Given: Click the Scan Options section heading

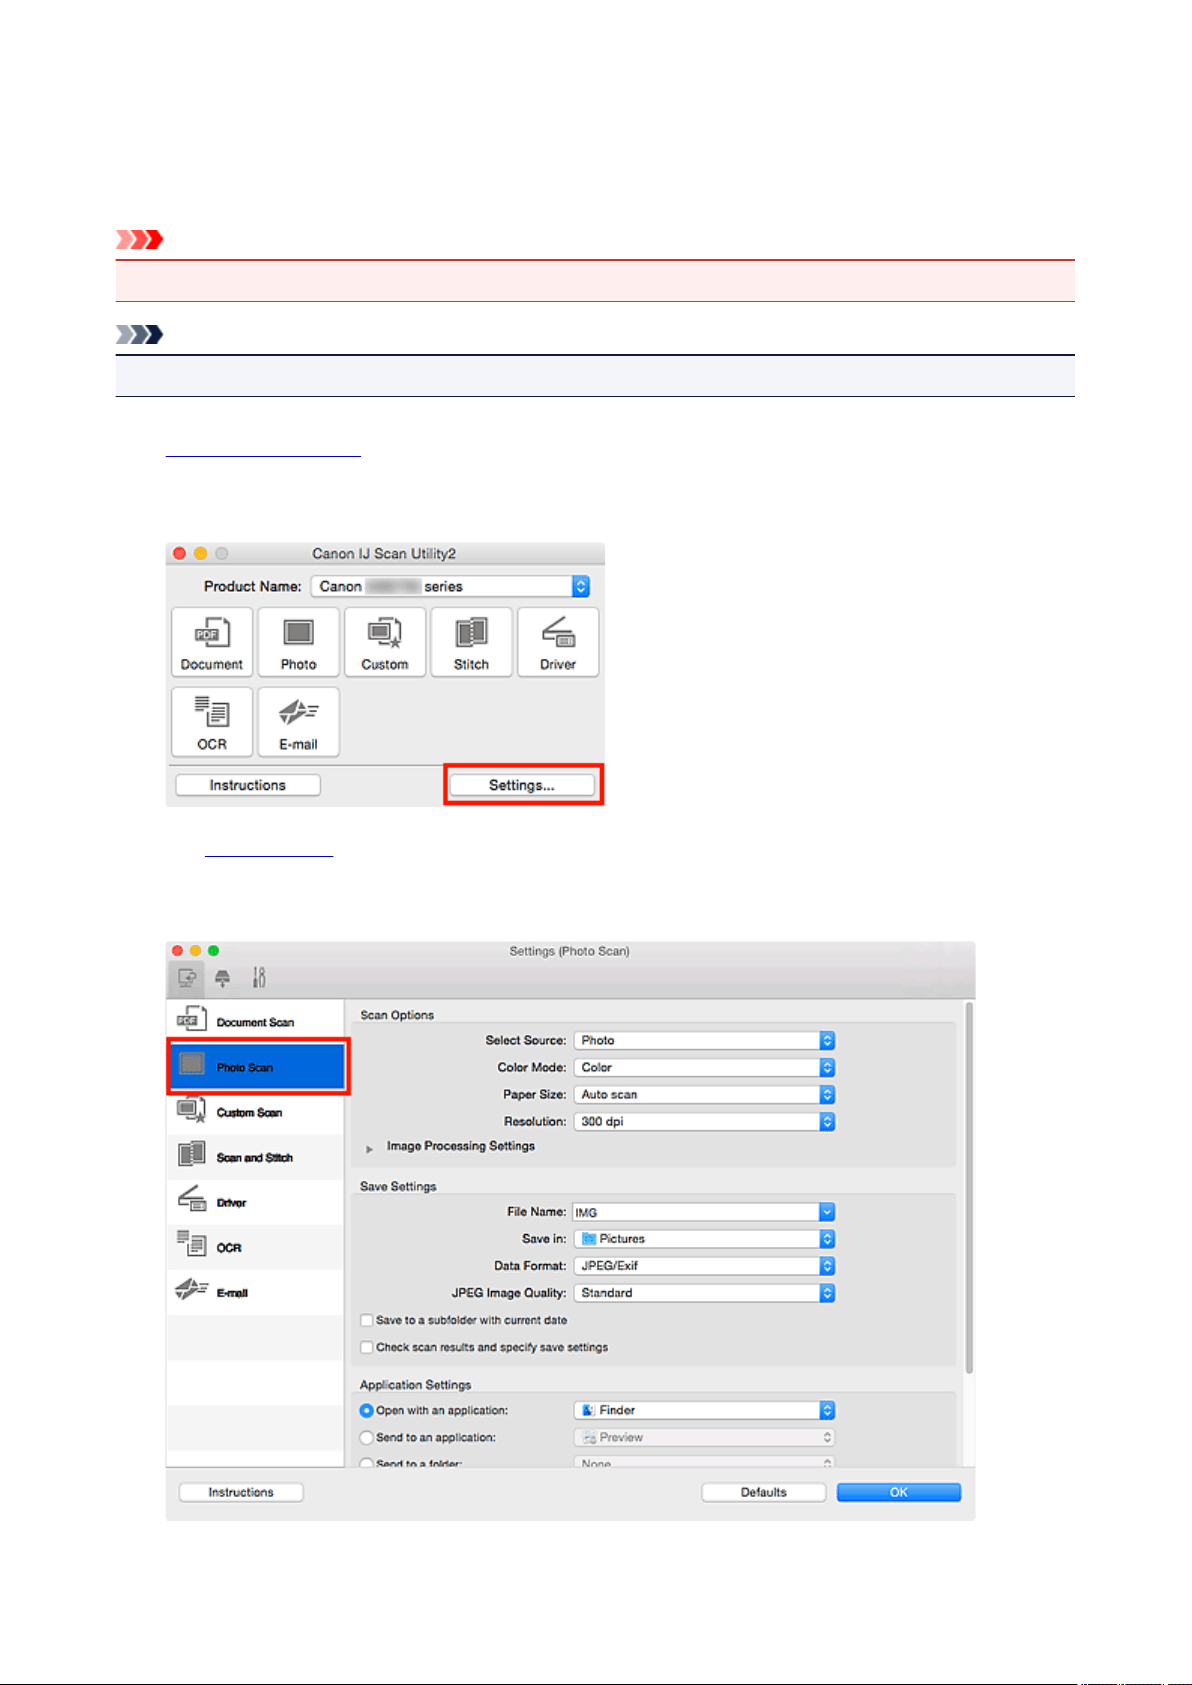Looking at the screenshot, I should [397, 1015].
